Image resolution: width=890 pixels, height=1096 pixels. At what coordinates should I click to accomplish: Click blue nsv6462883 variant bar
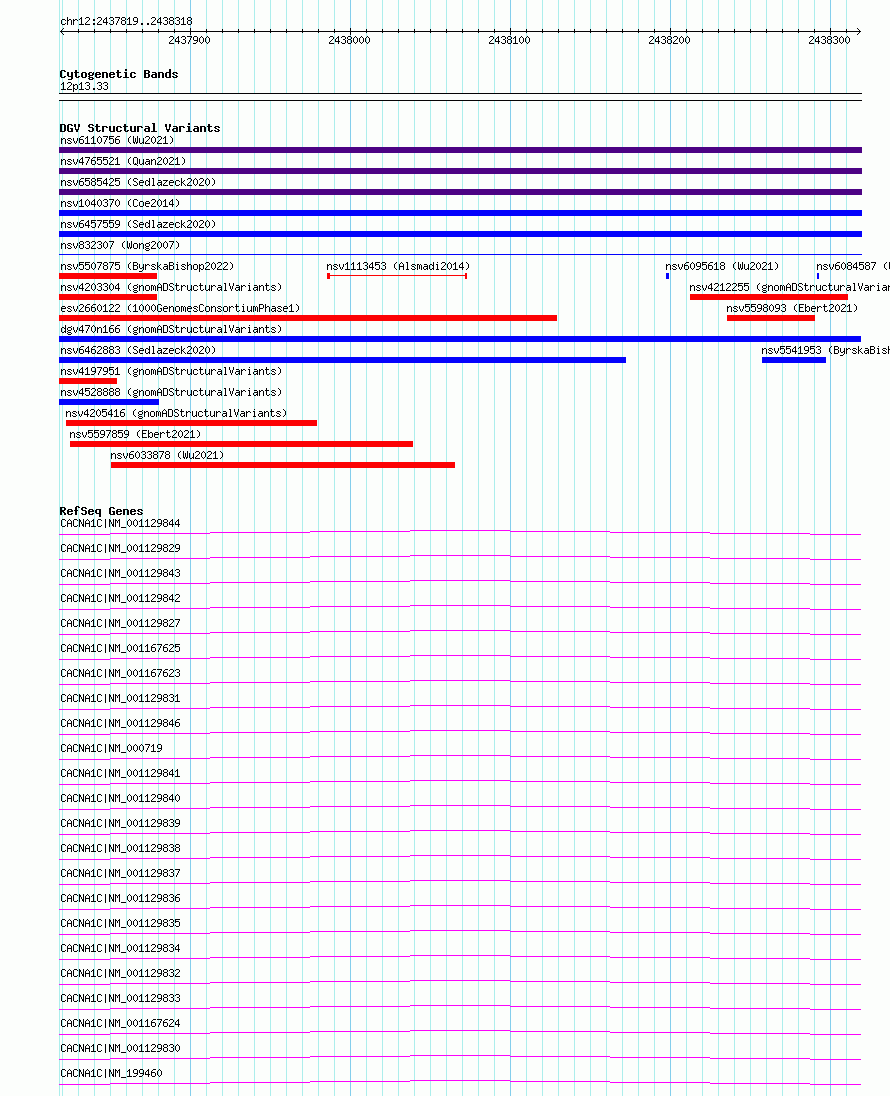pos(343,360)
